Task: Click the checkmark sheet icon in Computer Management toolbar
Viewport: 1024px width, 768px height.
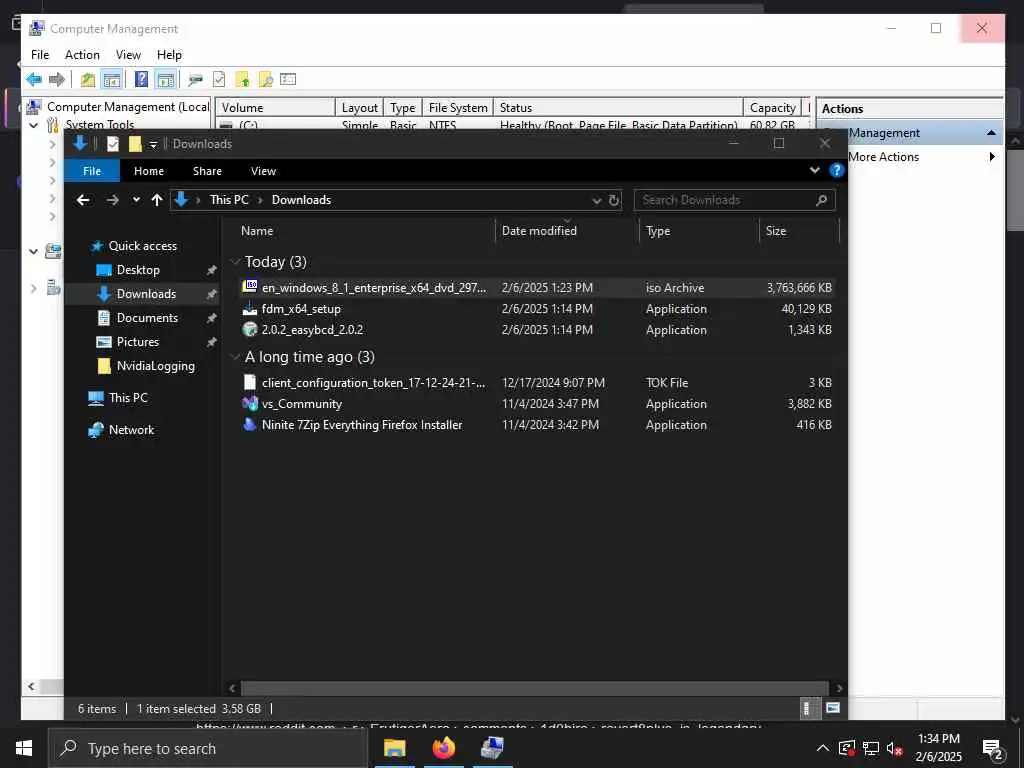Action: (x=219, y=80)
